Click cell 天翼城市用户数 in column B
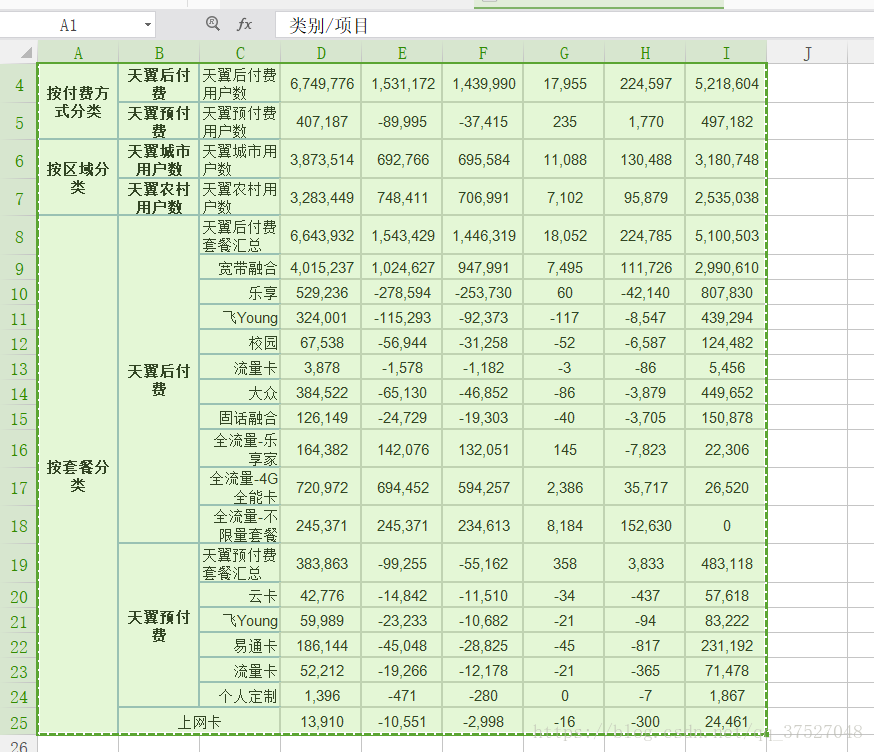The height and width of the screenshot is (752, 874). coord(159,159)
